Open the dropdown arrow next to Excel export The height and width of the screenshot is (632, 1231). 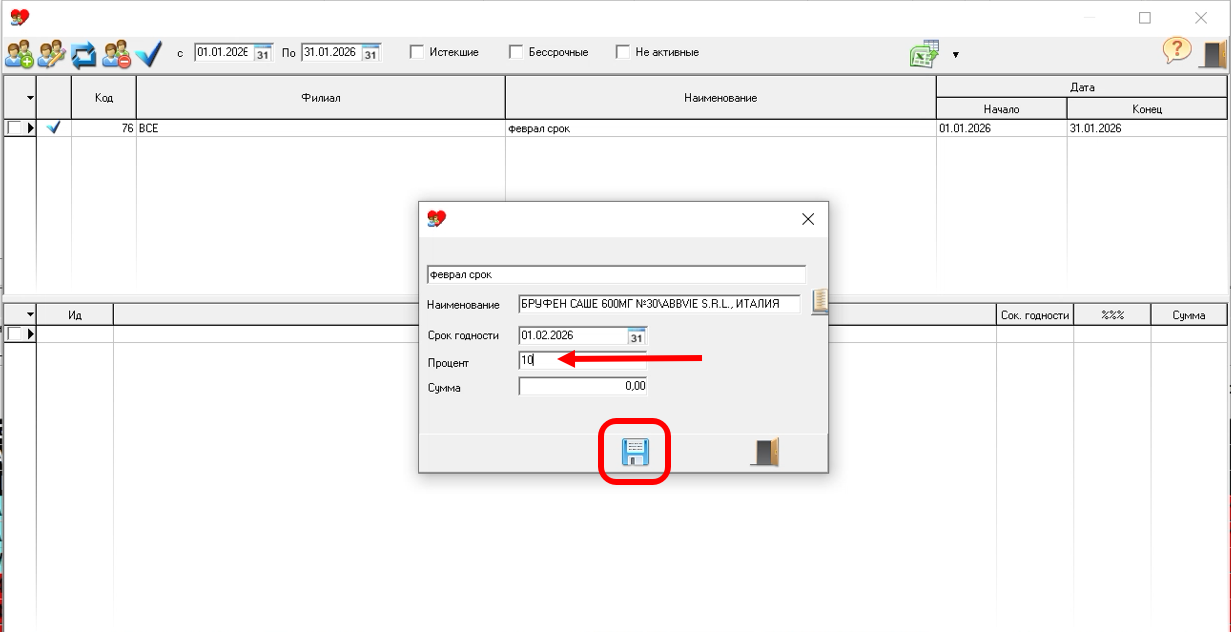tap(955, 55)
